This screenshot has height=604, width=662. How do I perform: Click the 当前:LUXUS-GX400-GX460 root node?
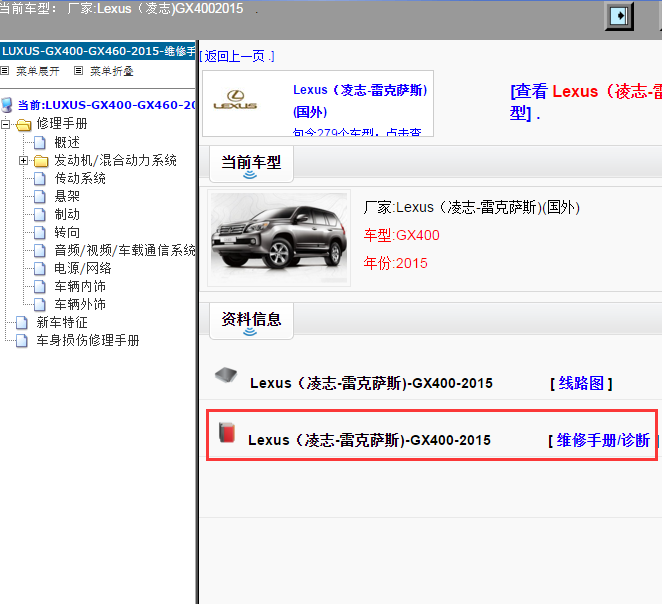106,105
